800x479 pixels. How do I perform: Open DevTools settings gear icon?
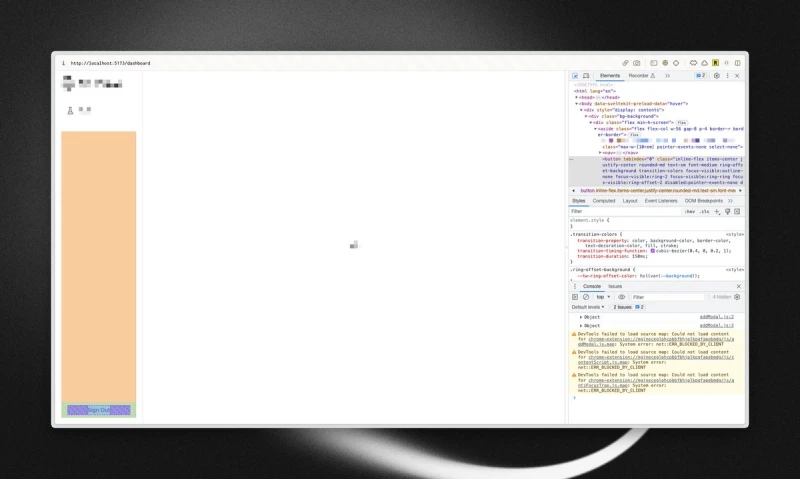(x=716, y=76)
